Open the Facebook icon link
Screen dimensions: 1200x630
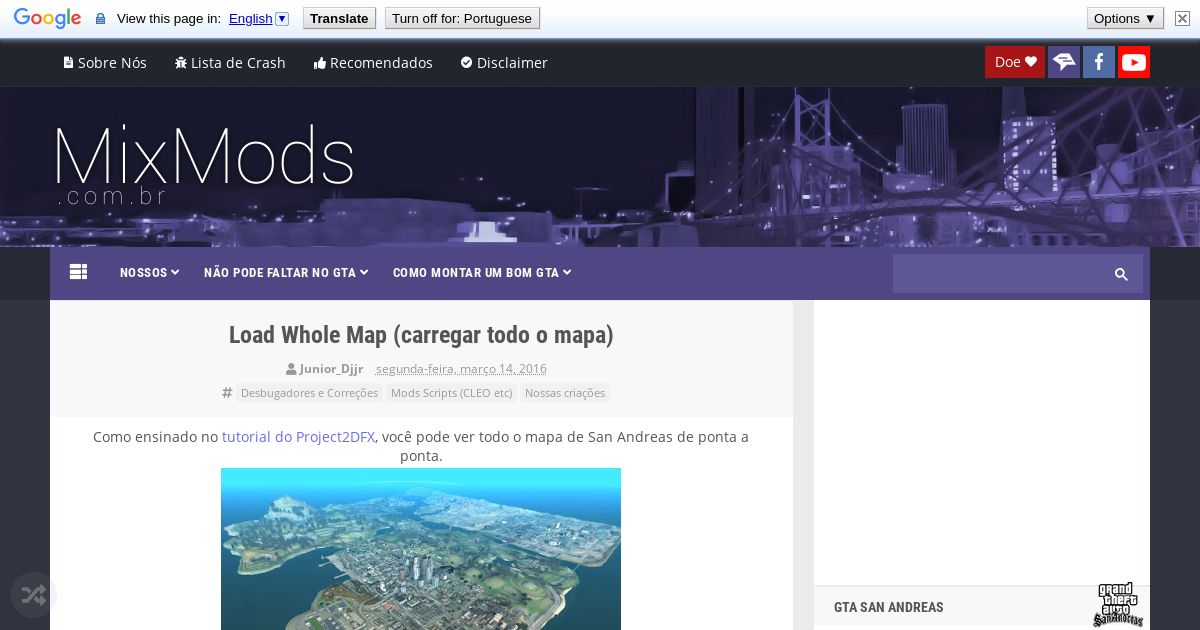(1098, 62)
